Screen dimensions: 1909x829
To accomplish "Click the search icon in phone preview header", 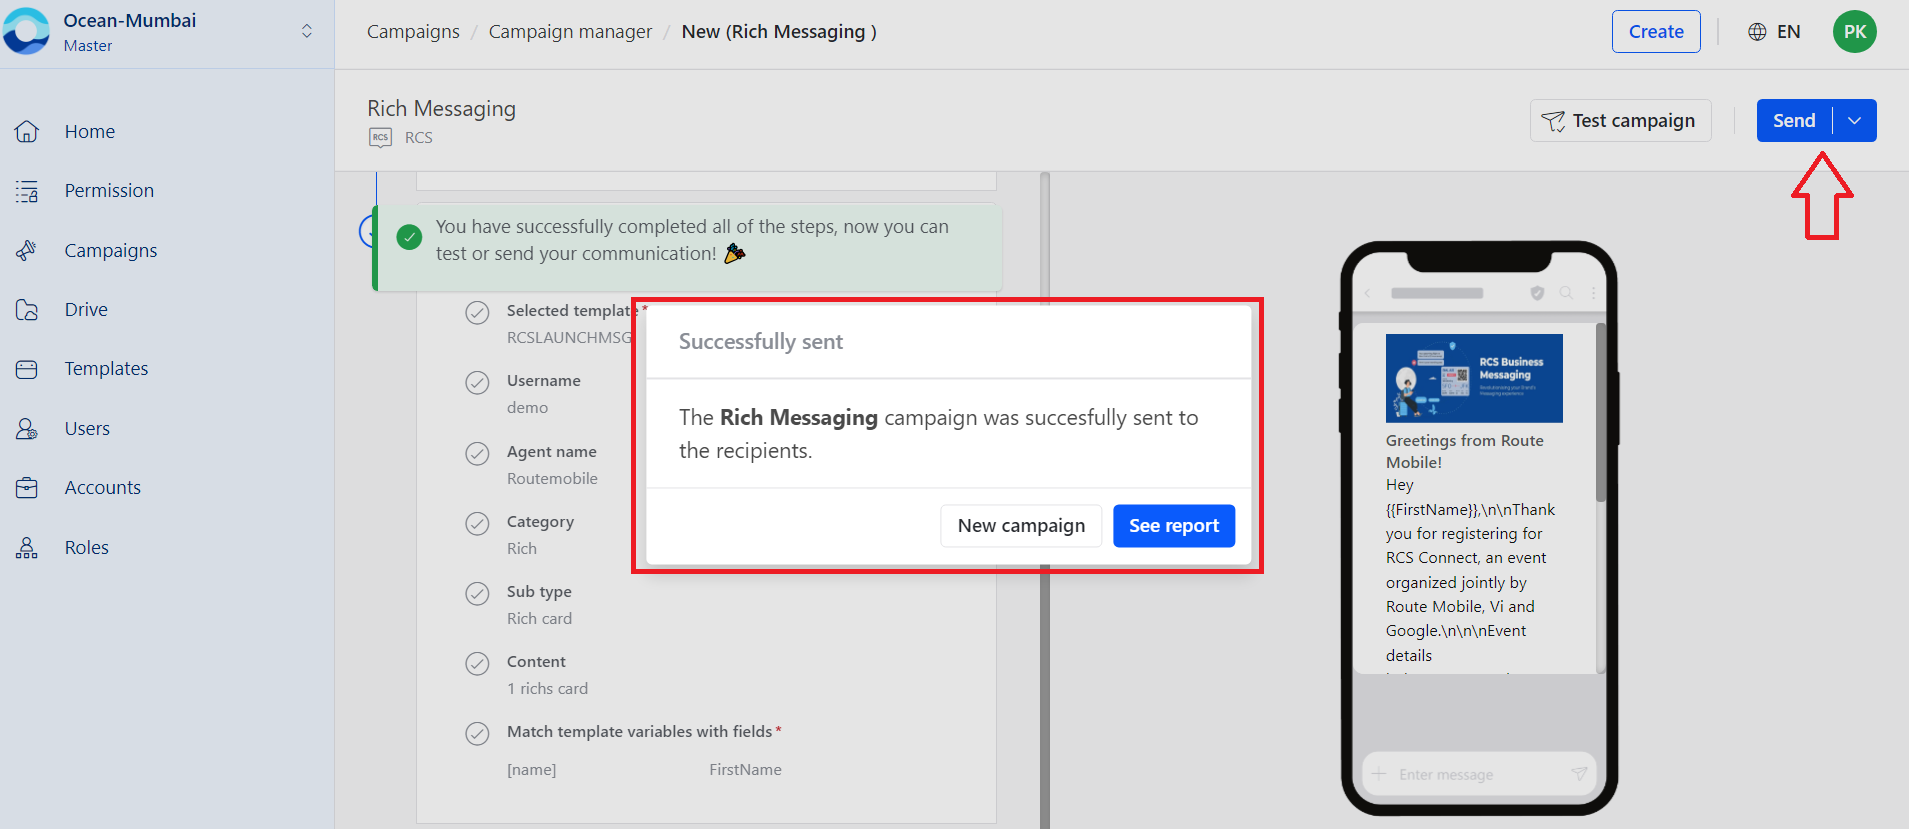I will coord(1567,293).
